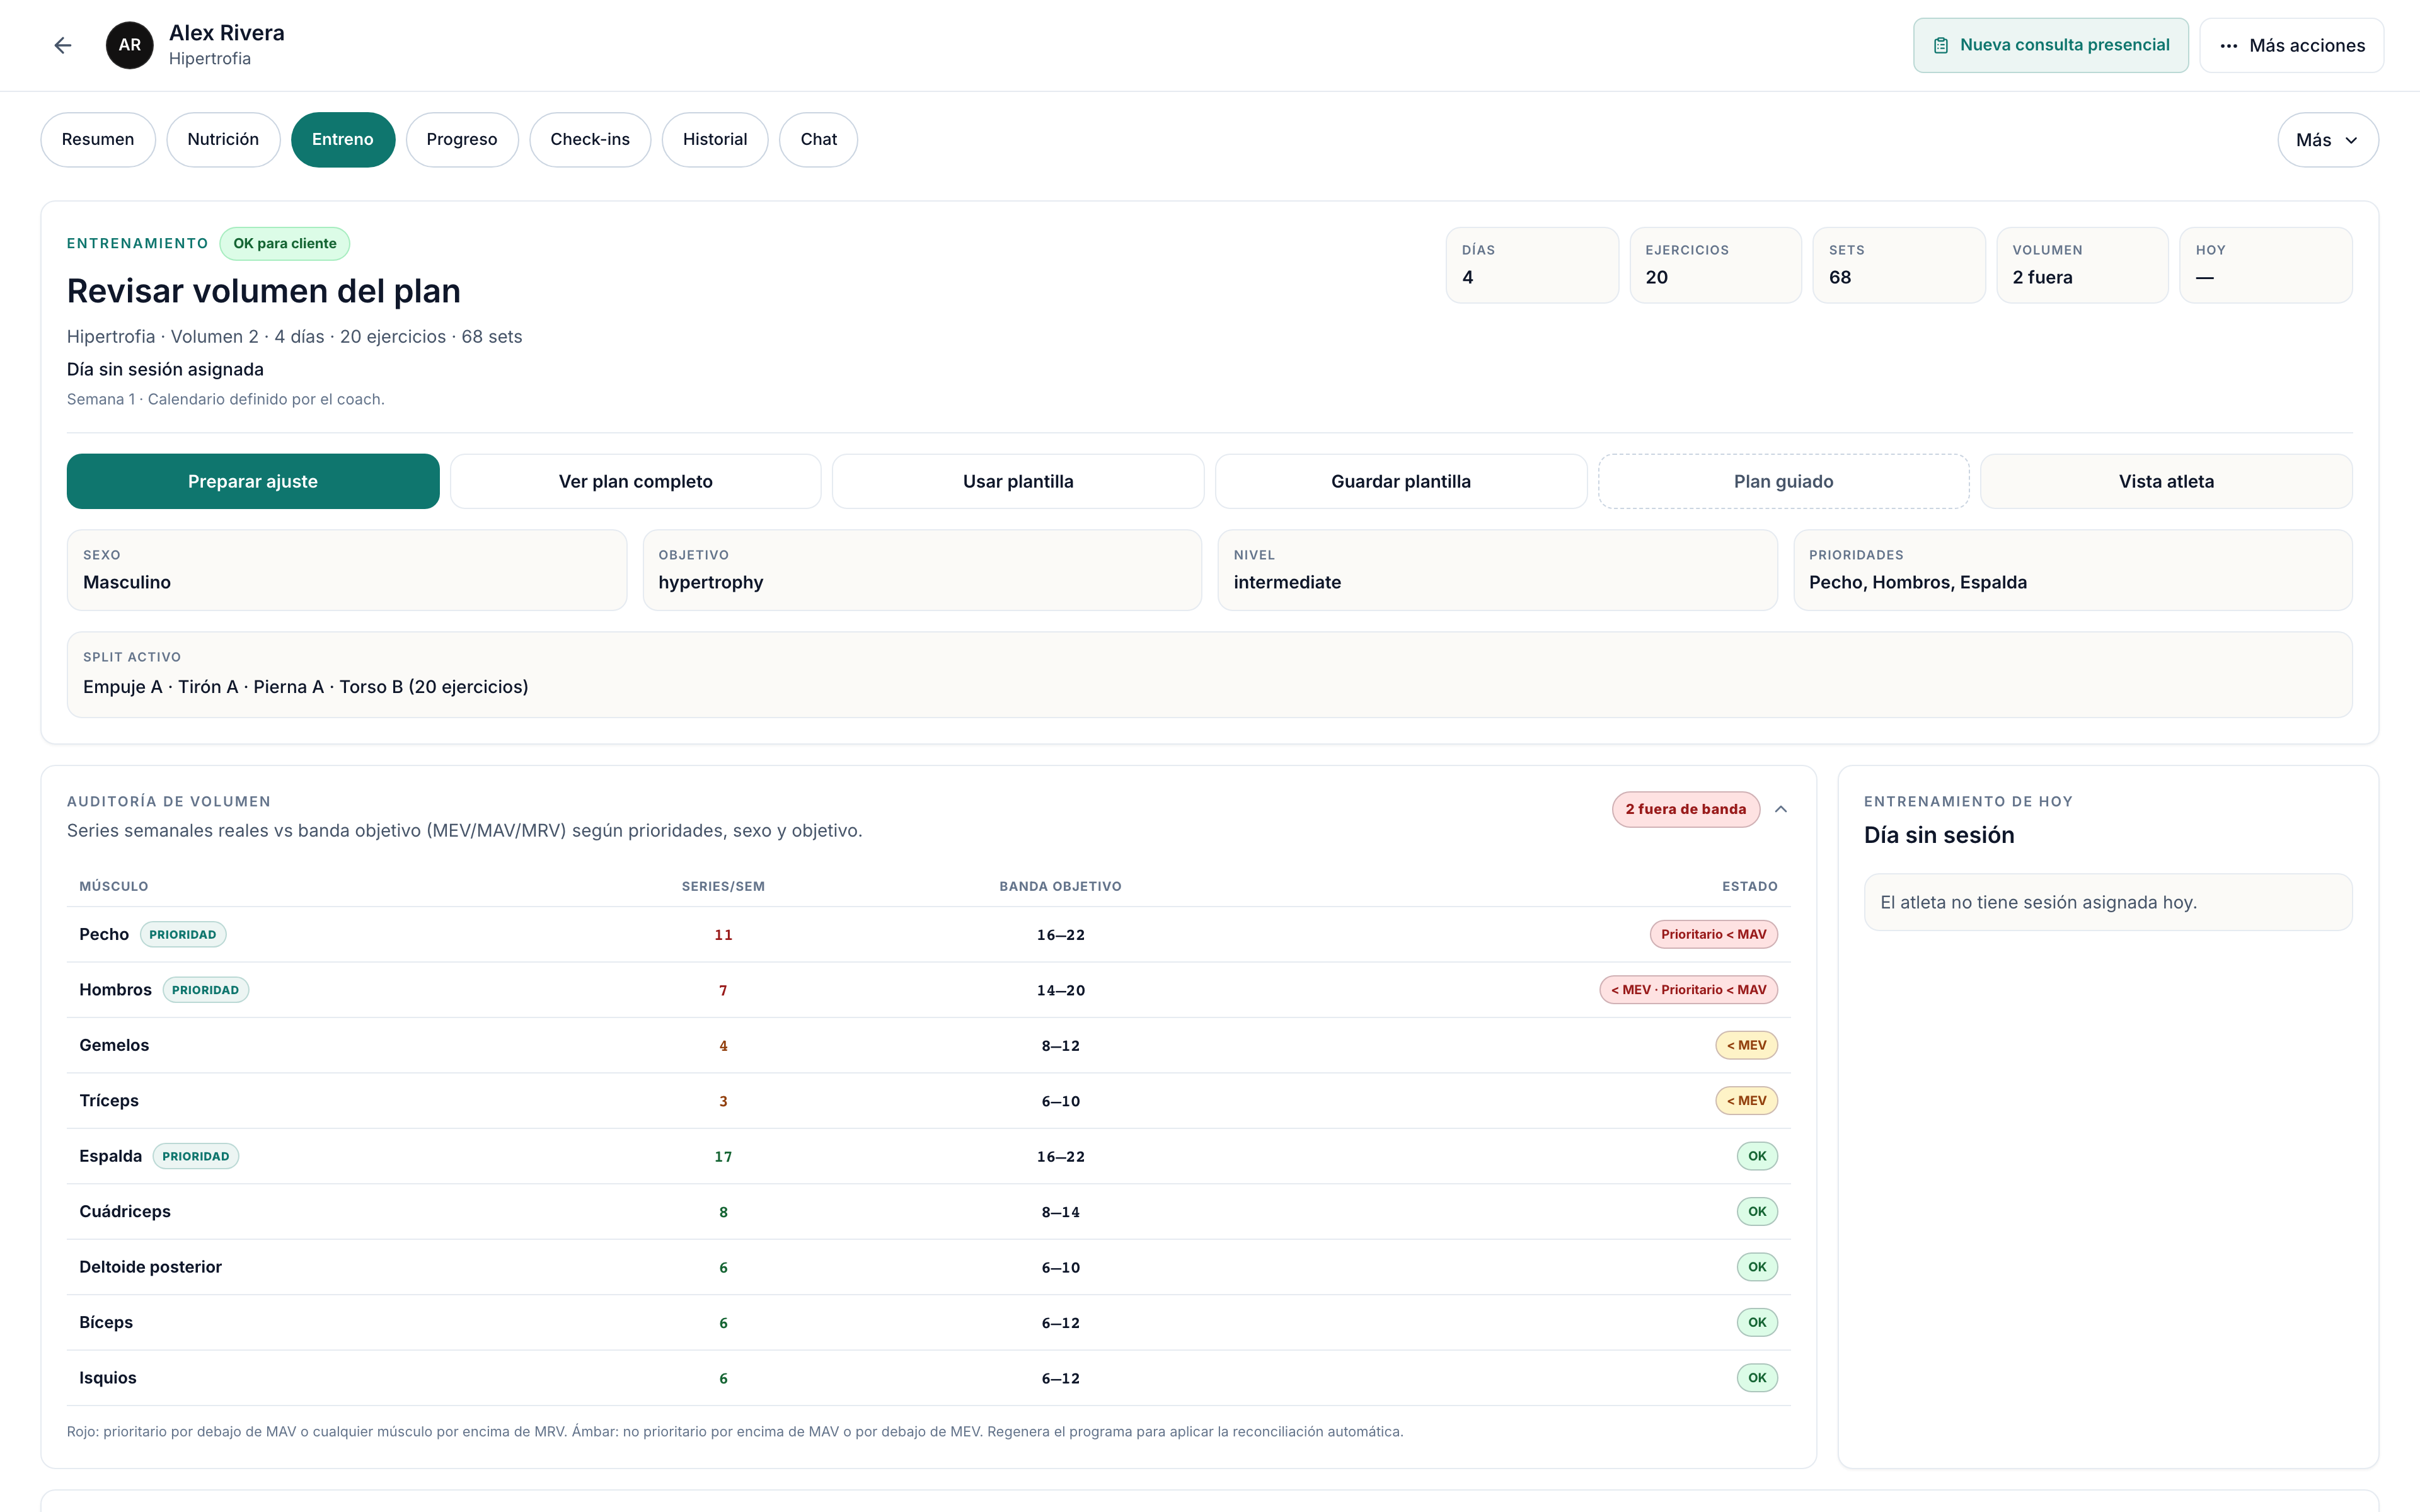
Task: Click the three-dots icon in Más acciones
Action: [2229, 45]
